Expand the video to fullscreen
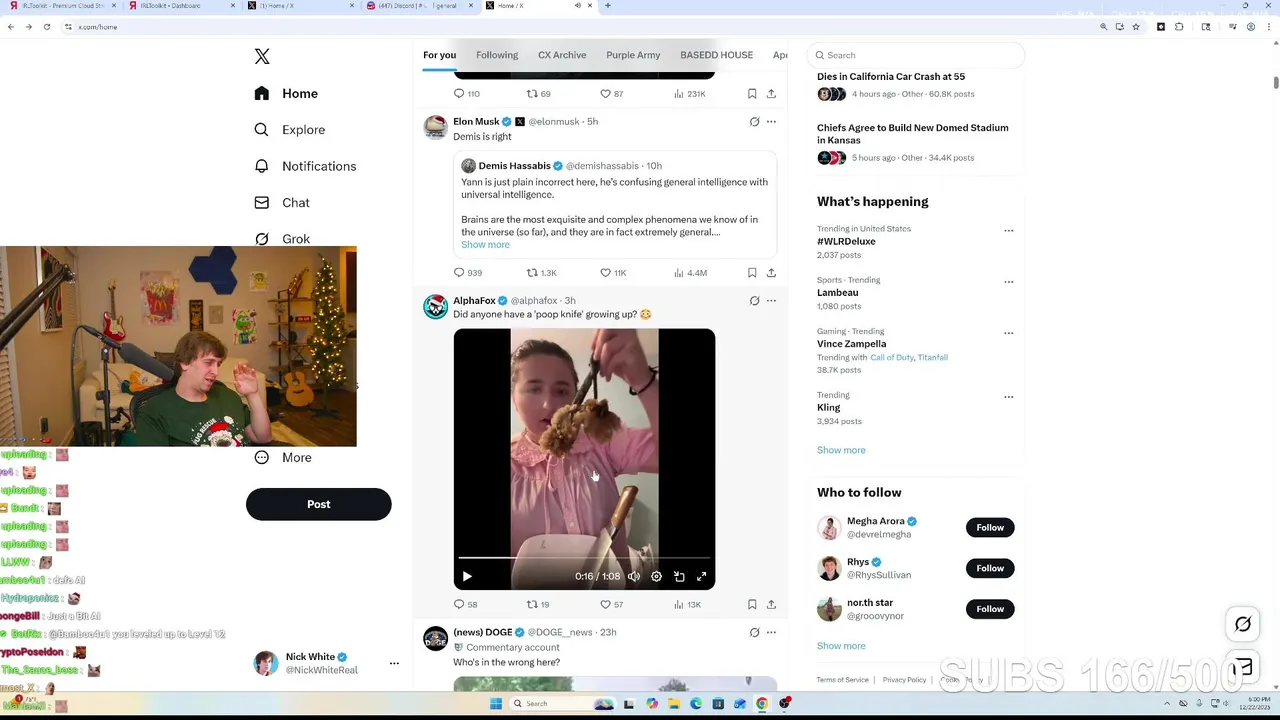1280x720 pixels. [702, 576]
